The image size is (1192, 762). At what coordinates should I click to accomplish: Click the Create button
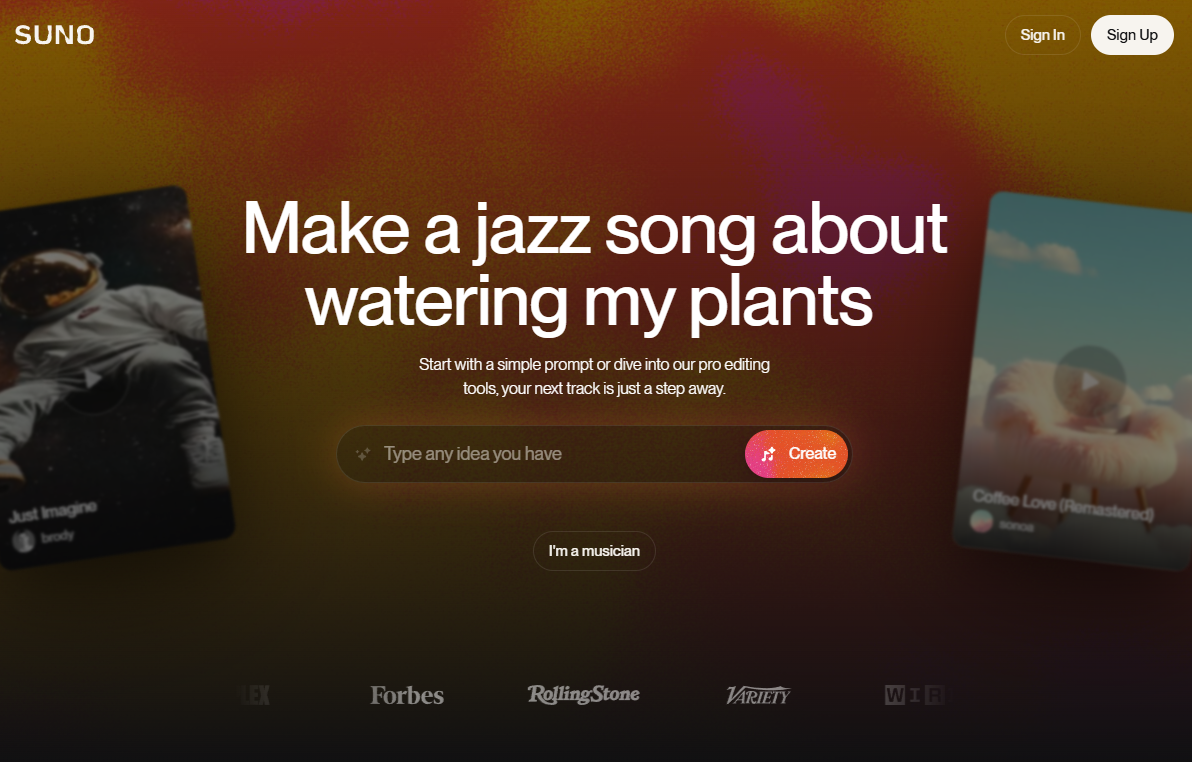(x=797, y=454)
